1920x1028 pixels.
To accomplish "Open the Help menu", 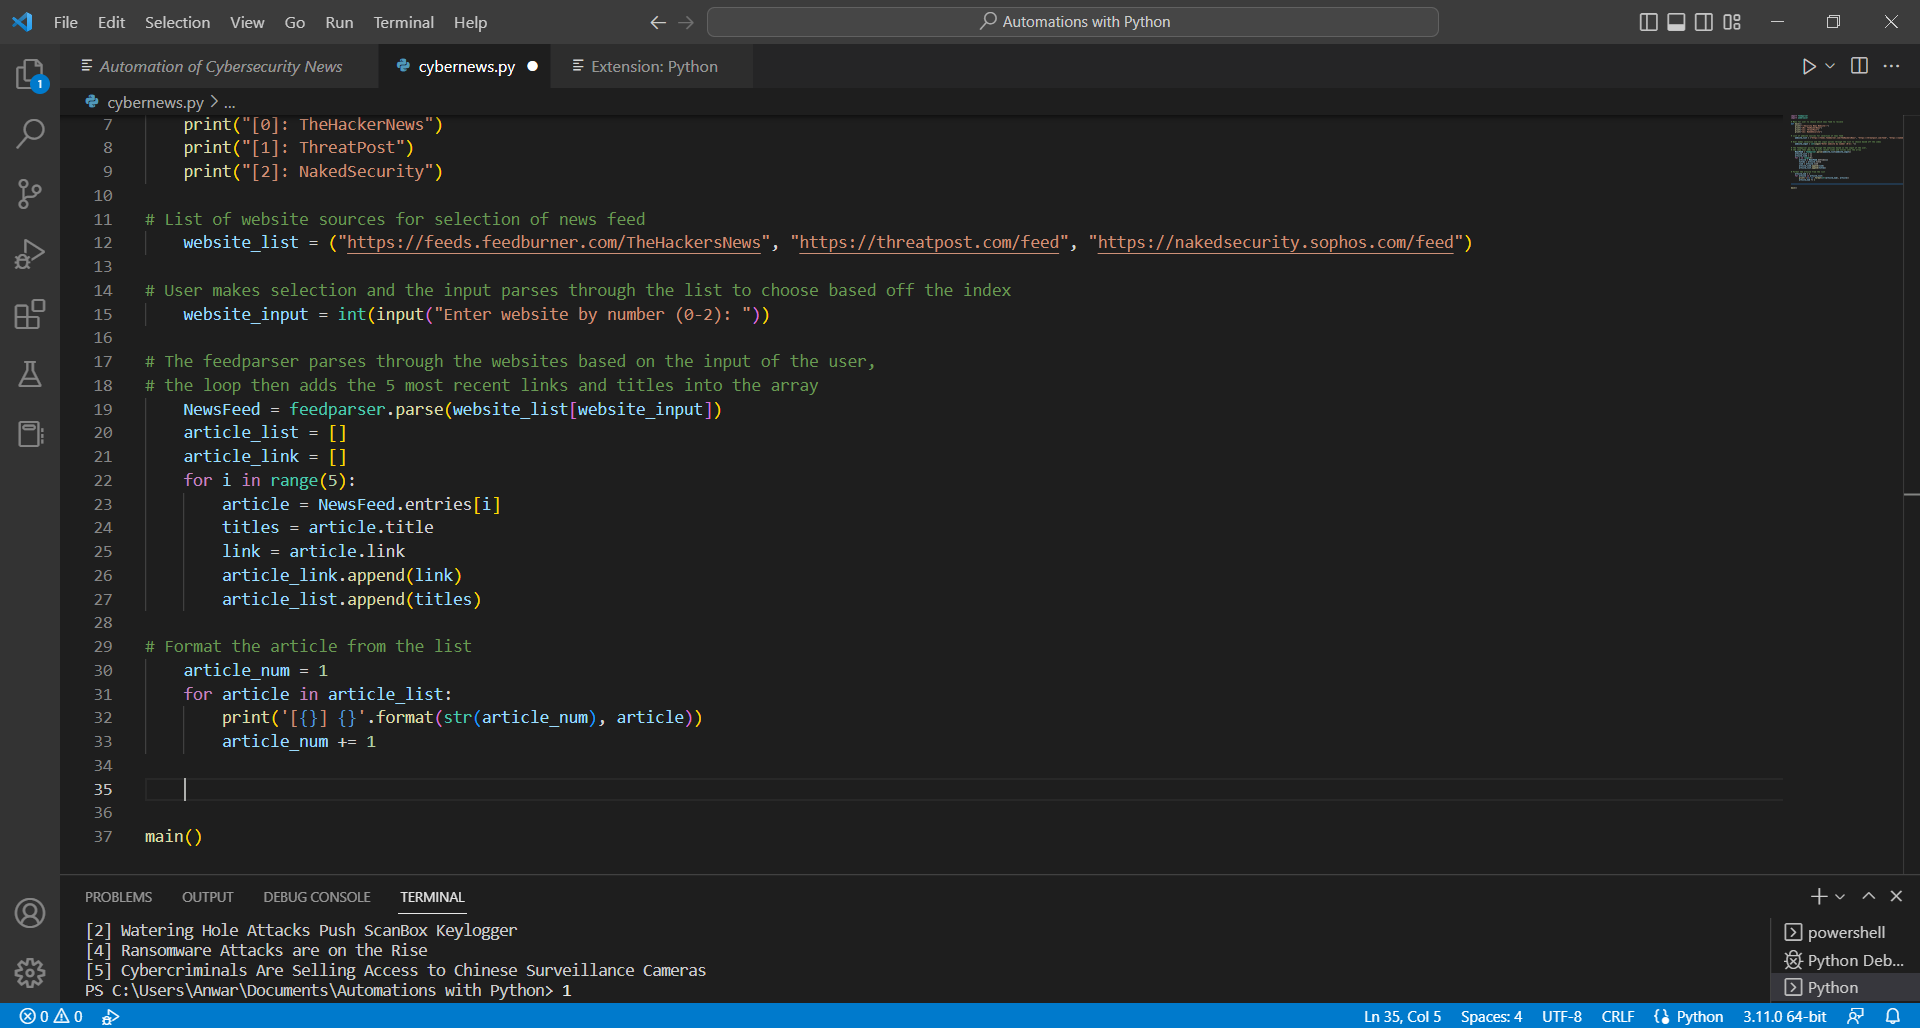I will click(470, 22).
